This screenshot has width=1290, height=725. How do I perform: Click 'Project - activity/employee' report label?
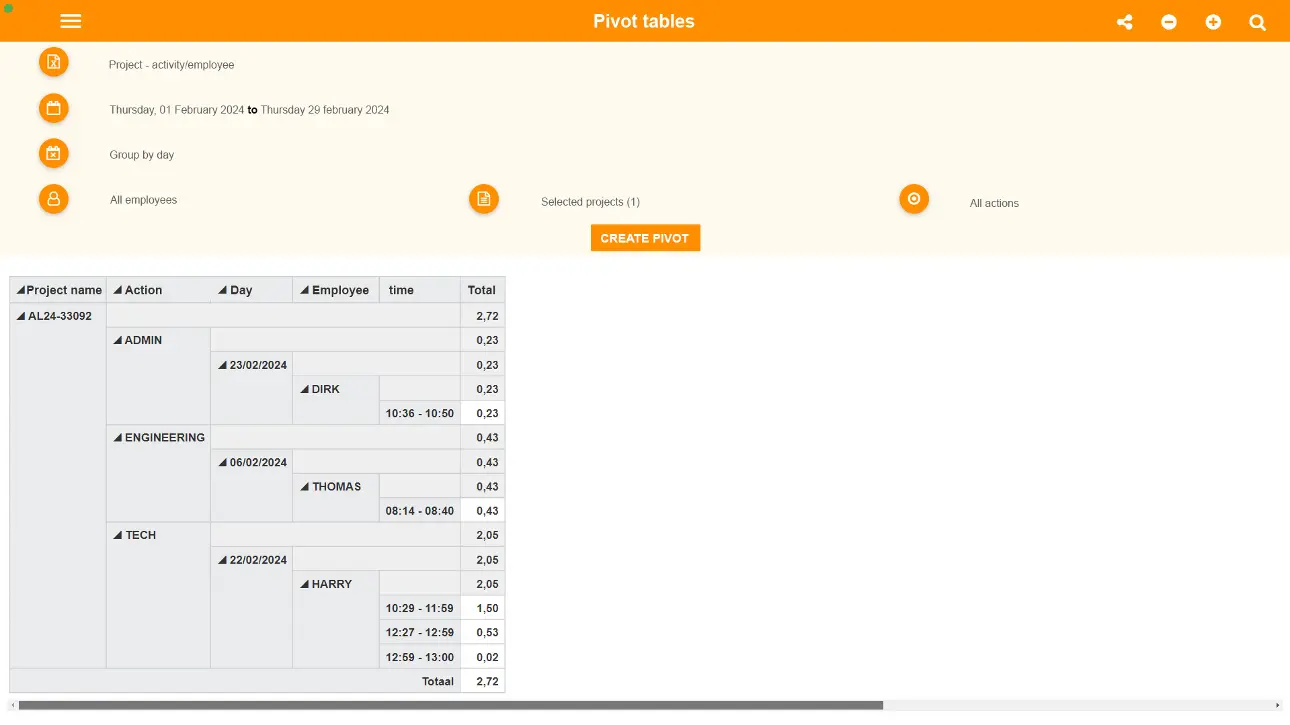click(172, 65)
